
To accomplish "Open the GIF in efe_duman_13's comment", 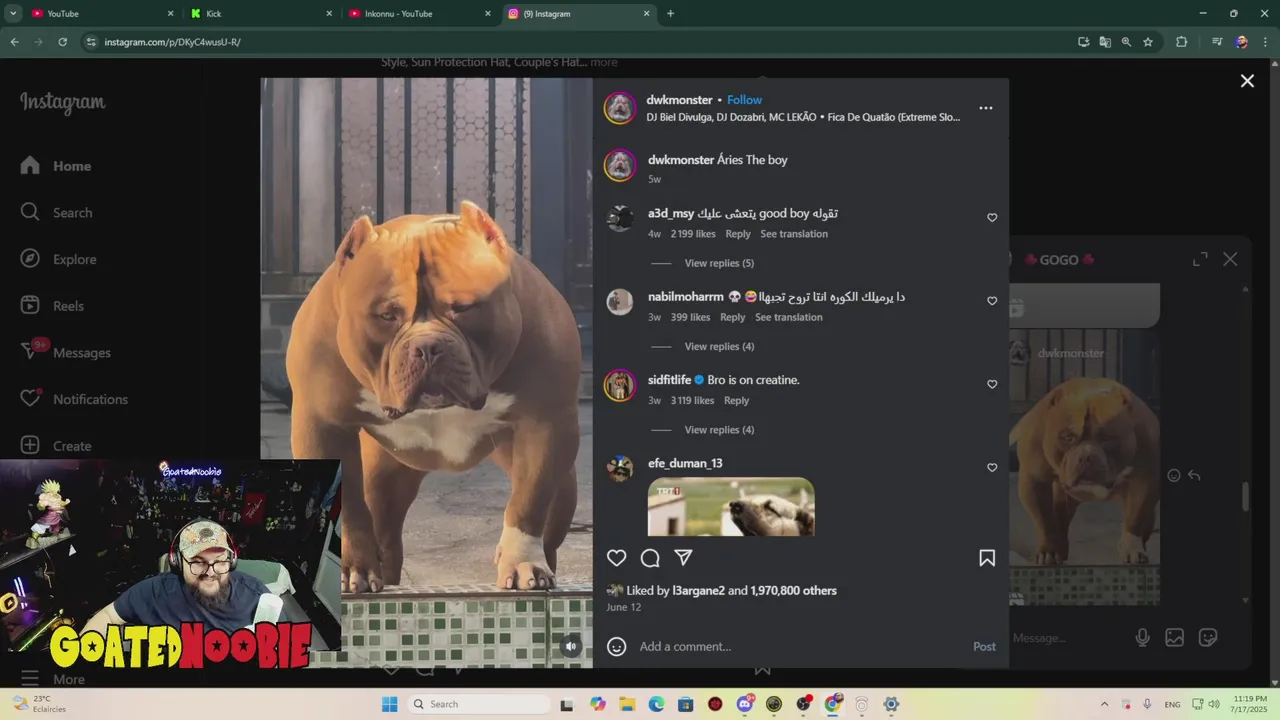I will coord(731,507).
